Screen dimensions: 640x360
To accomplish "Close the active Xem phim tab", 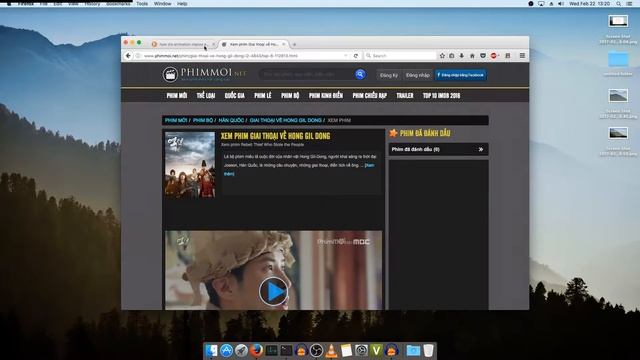I will 284,44.
